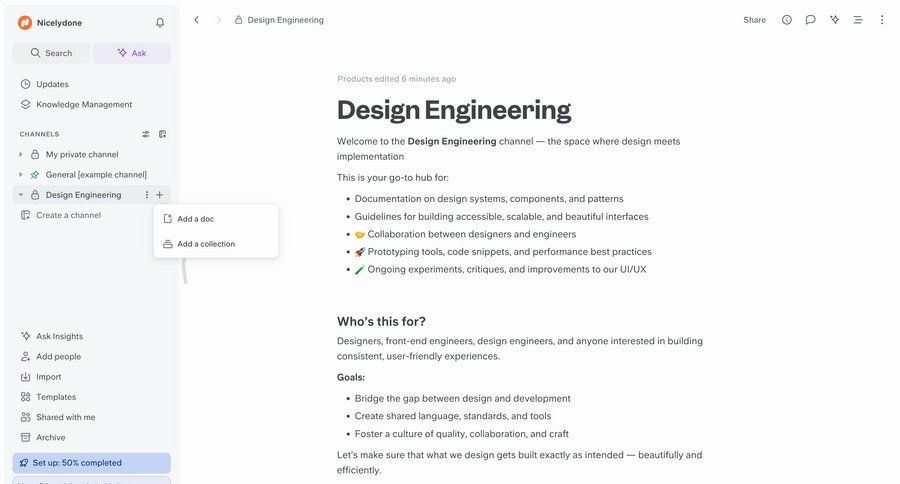Open the info icon in top bar
The height and width of the screenshot is (484, 900).
(787, 20)
